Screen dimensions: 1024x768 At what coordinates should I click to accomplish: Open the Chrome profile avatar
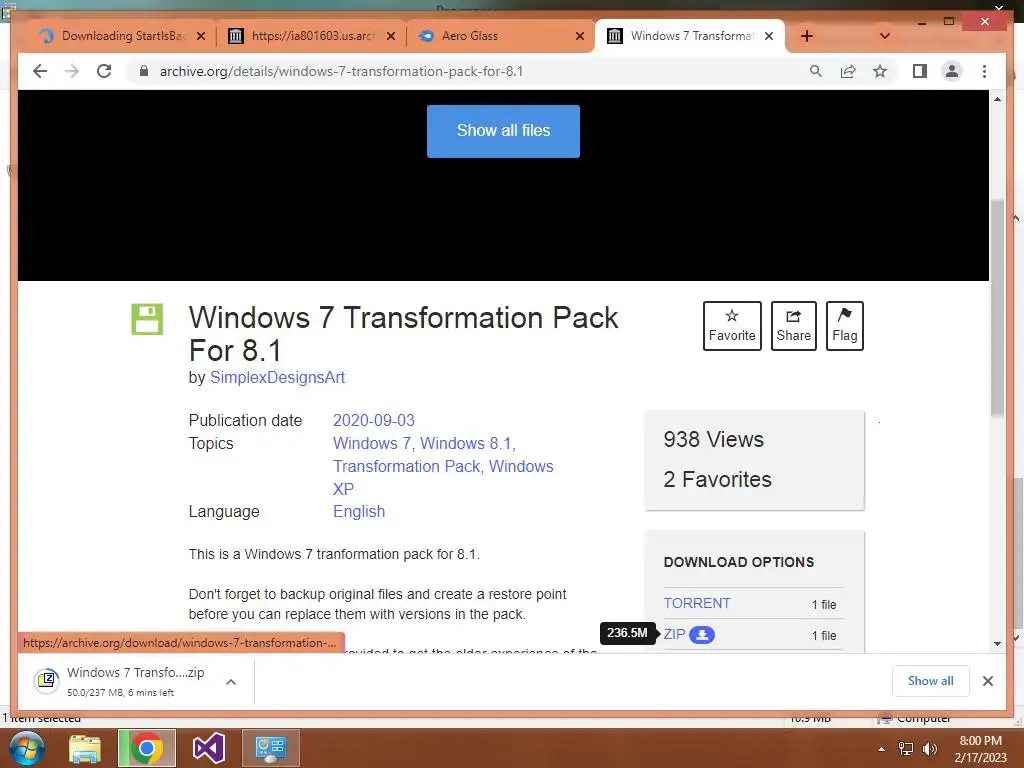pos(952,71)
